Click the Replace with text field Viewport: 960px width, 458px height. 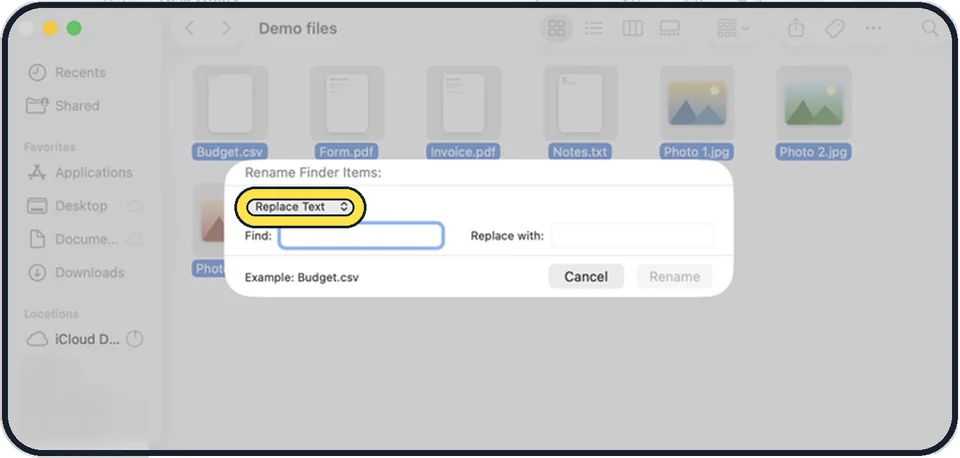632,236
